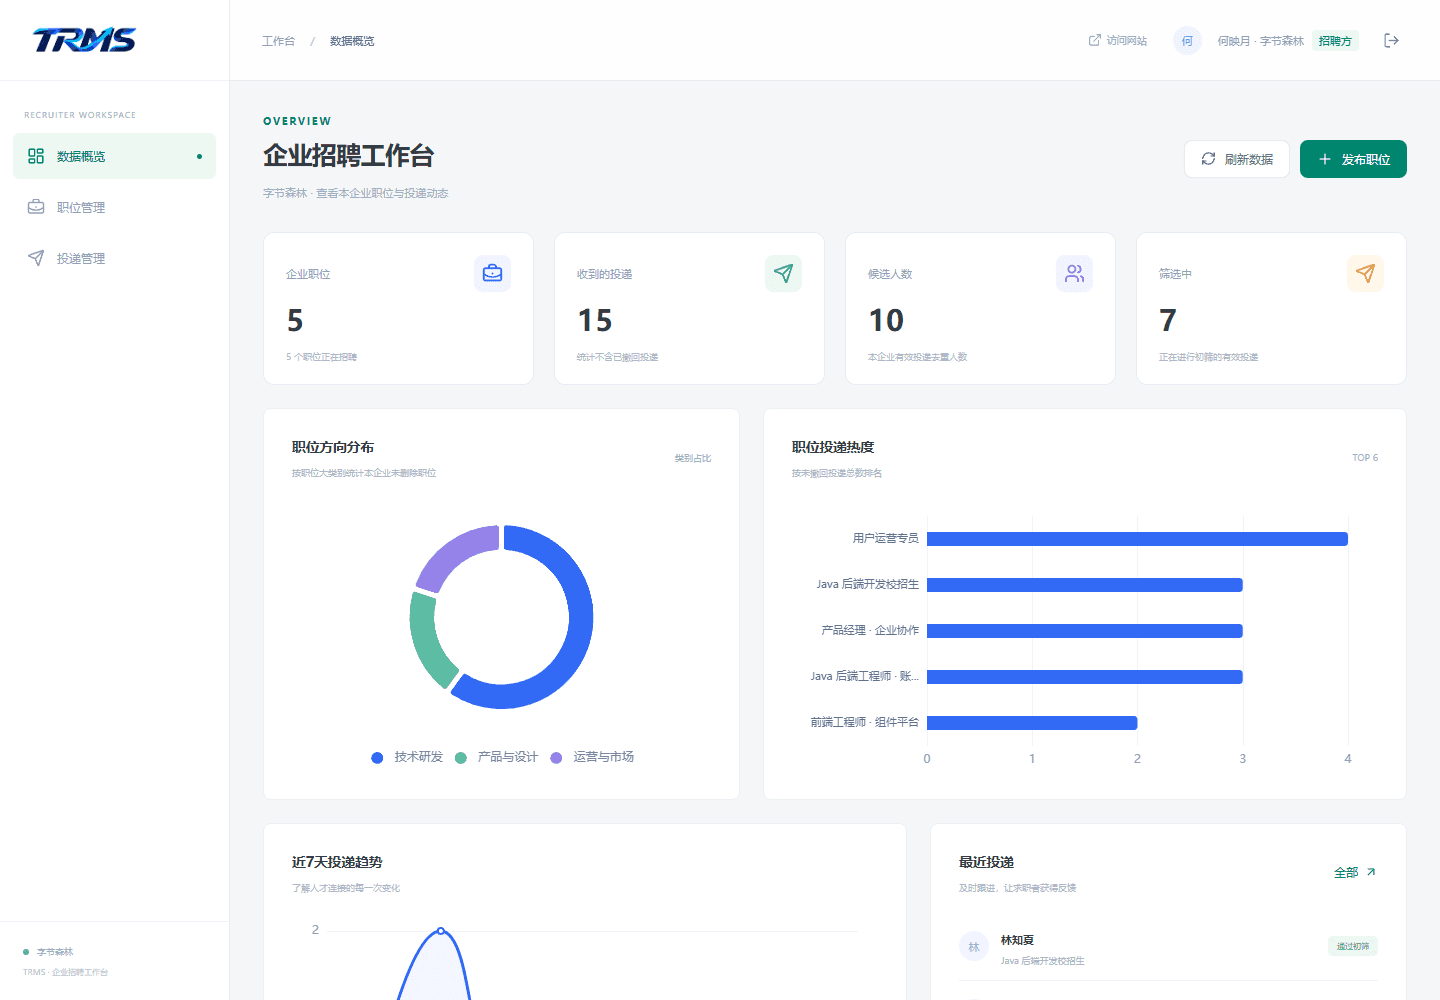Open 数据概览 in the sidebar
Image resolution: width=1440 pixels, height=1000 pixels.
[114, 156]
